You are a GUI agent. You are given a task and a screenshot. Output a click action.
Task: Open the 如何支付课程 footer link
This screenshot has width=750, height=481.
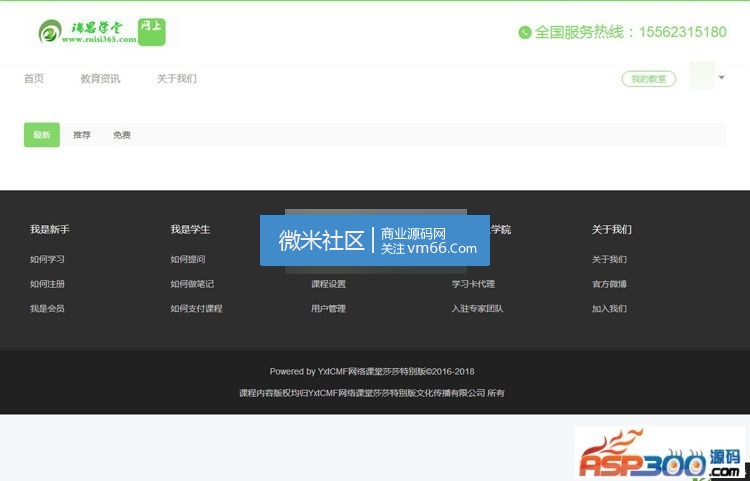(x=196, y=308)
